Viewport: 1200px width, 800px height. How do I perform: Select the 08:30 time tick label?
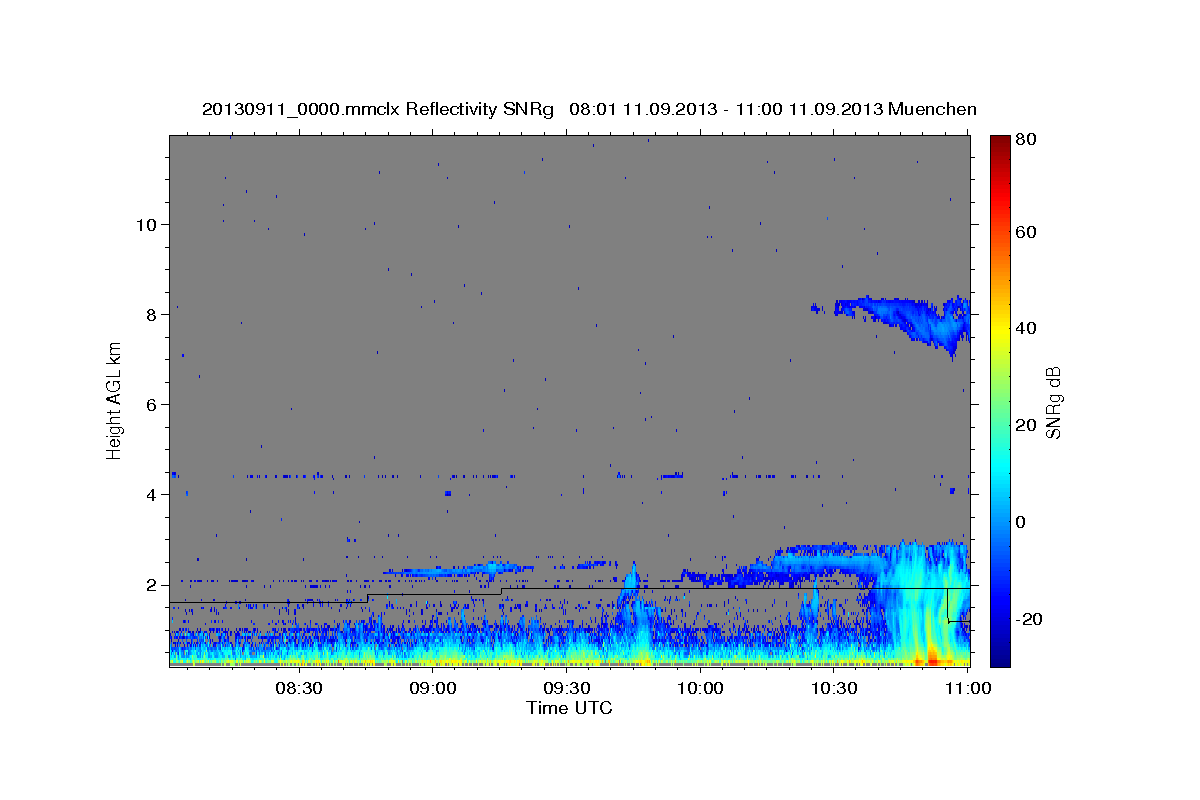point(298,688)
